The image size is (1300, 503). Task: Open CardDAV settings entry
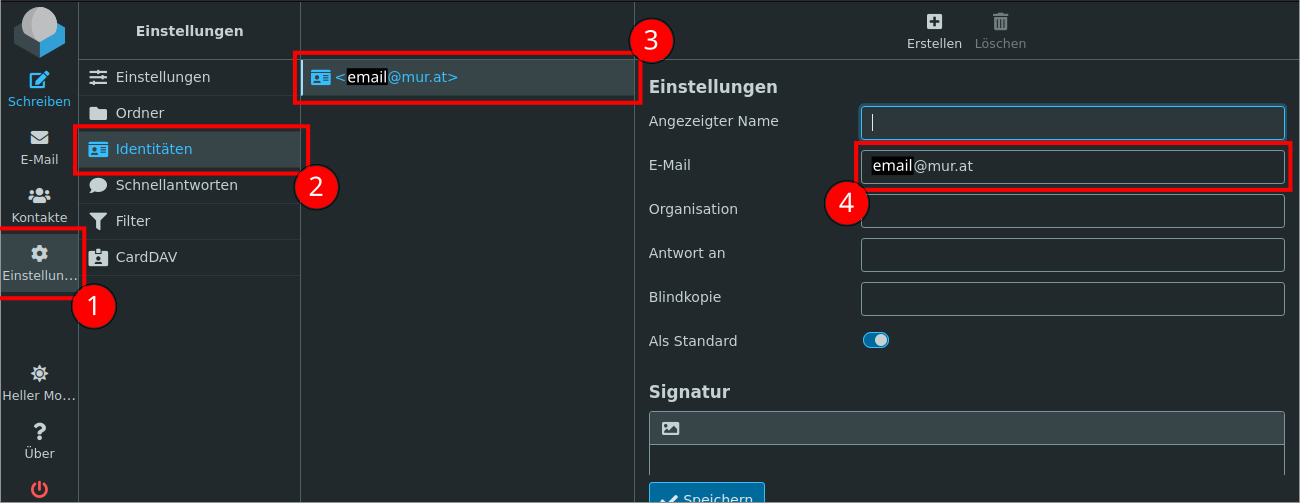coord(146,257)
